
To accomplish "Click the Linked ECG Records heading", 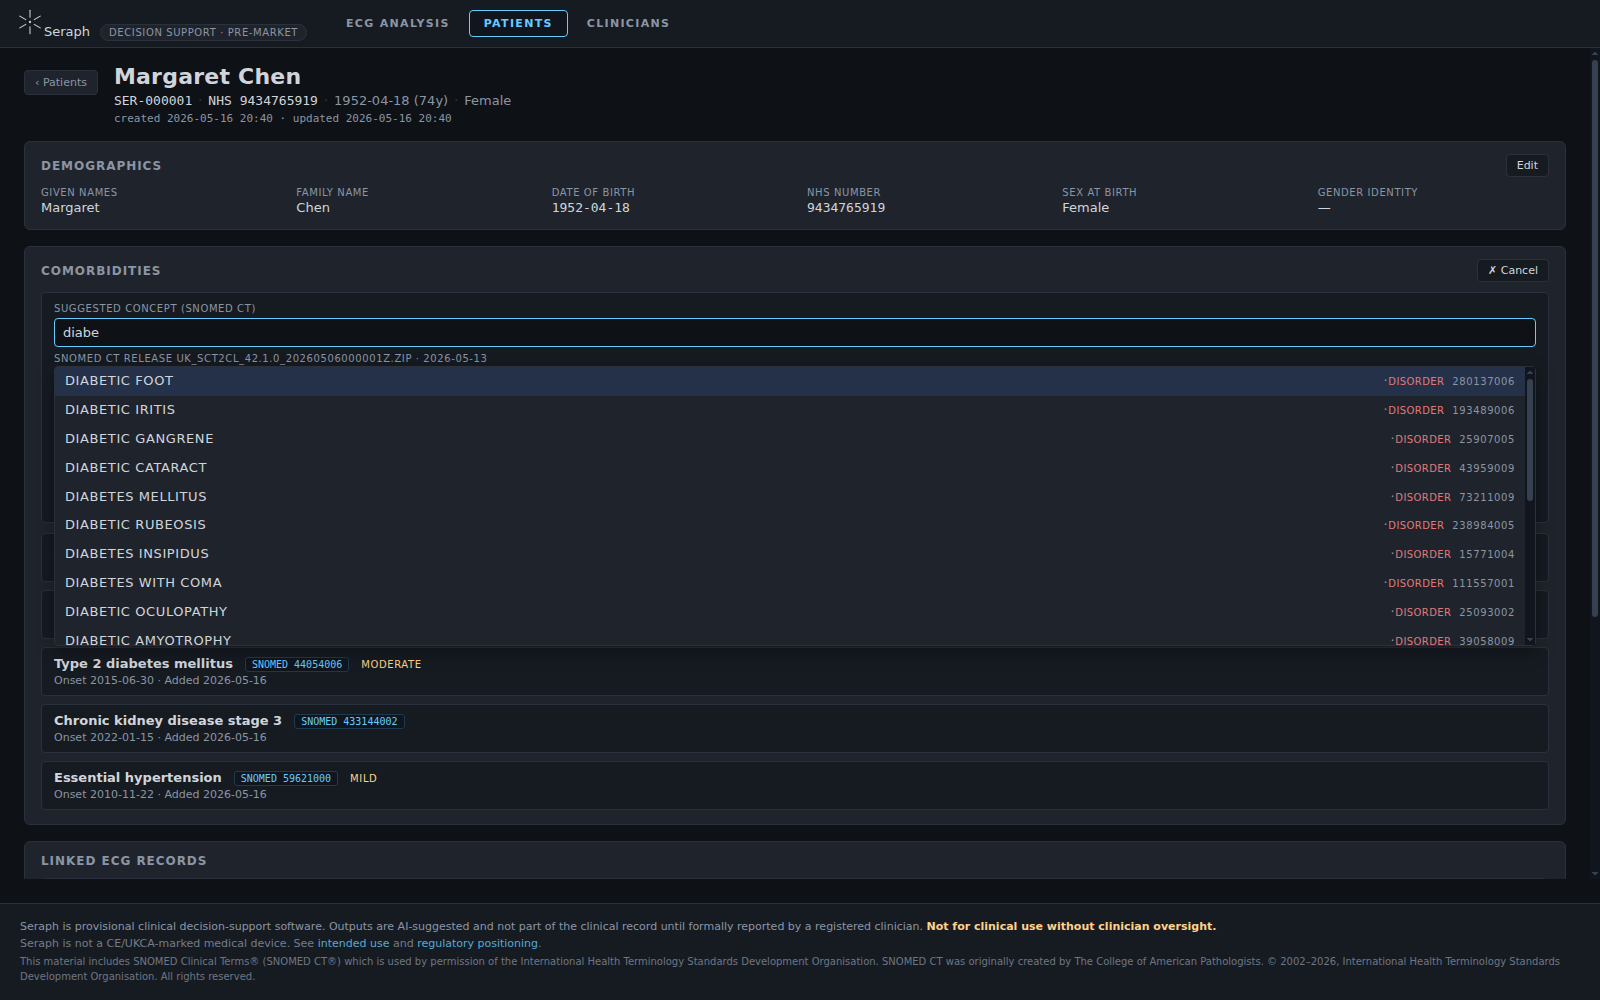I will click(x=124, y=860).
